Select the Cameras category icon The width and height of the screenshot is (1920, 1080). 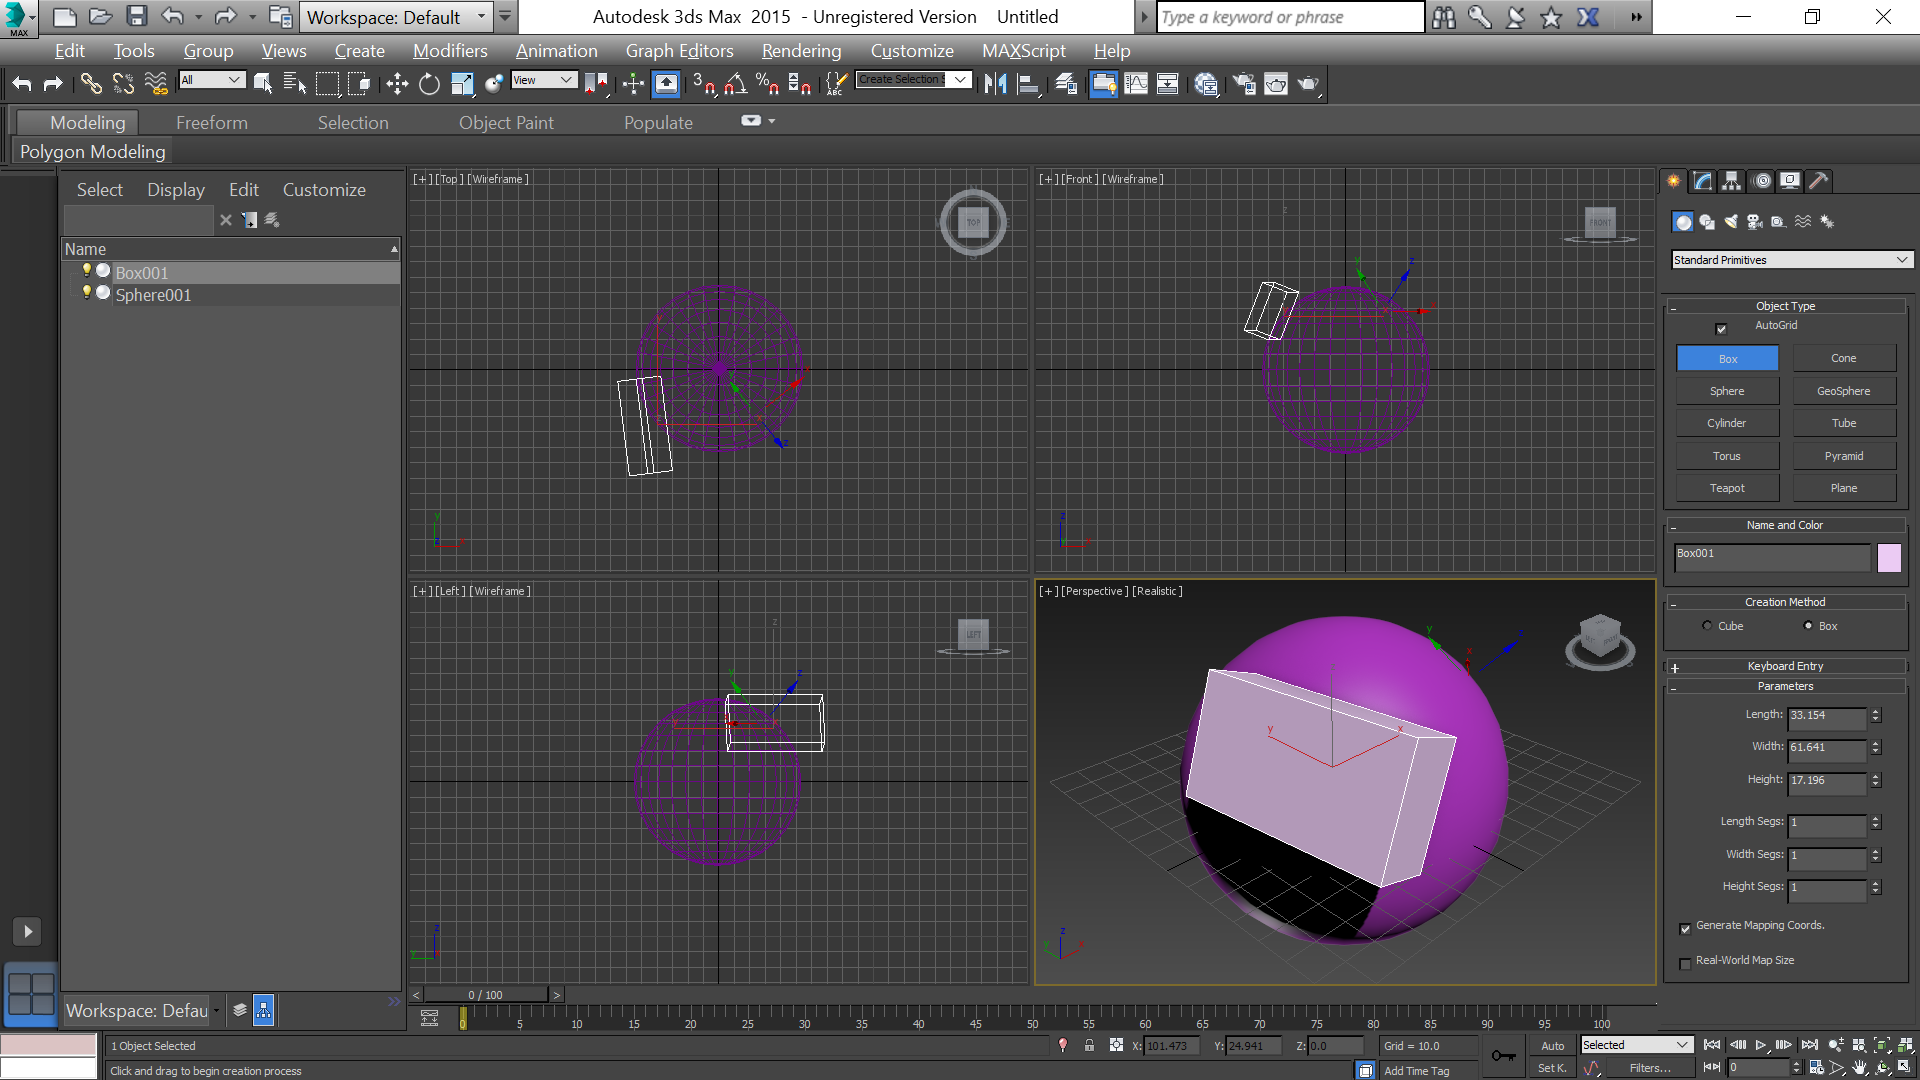[1755, 222]
